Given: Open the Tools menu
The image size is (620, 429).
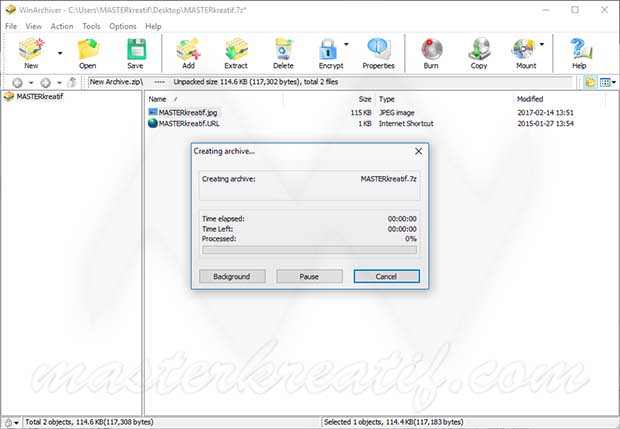Looking at the screenshot, I should [91, 26].
